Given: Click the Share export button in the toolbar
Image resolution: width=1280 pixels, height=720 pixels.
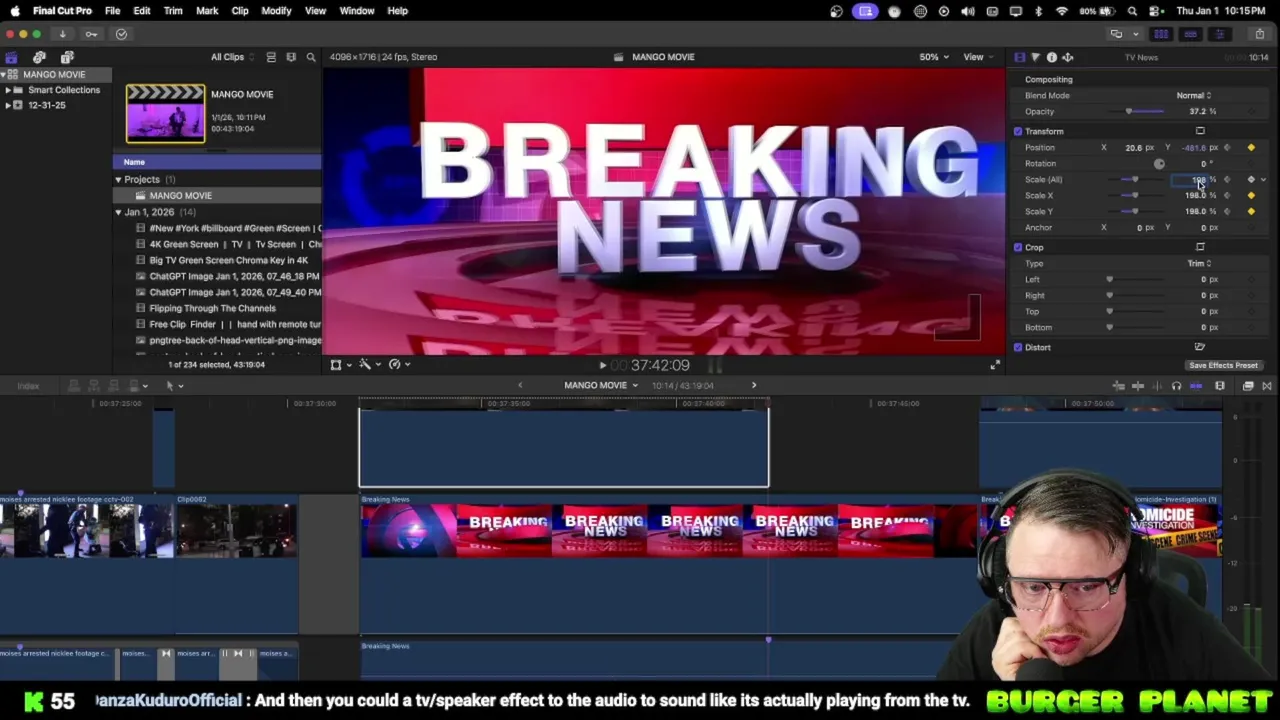Looking at the screenshot, I should click(x=1259, y=34).
